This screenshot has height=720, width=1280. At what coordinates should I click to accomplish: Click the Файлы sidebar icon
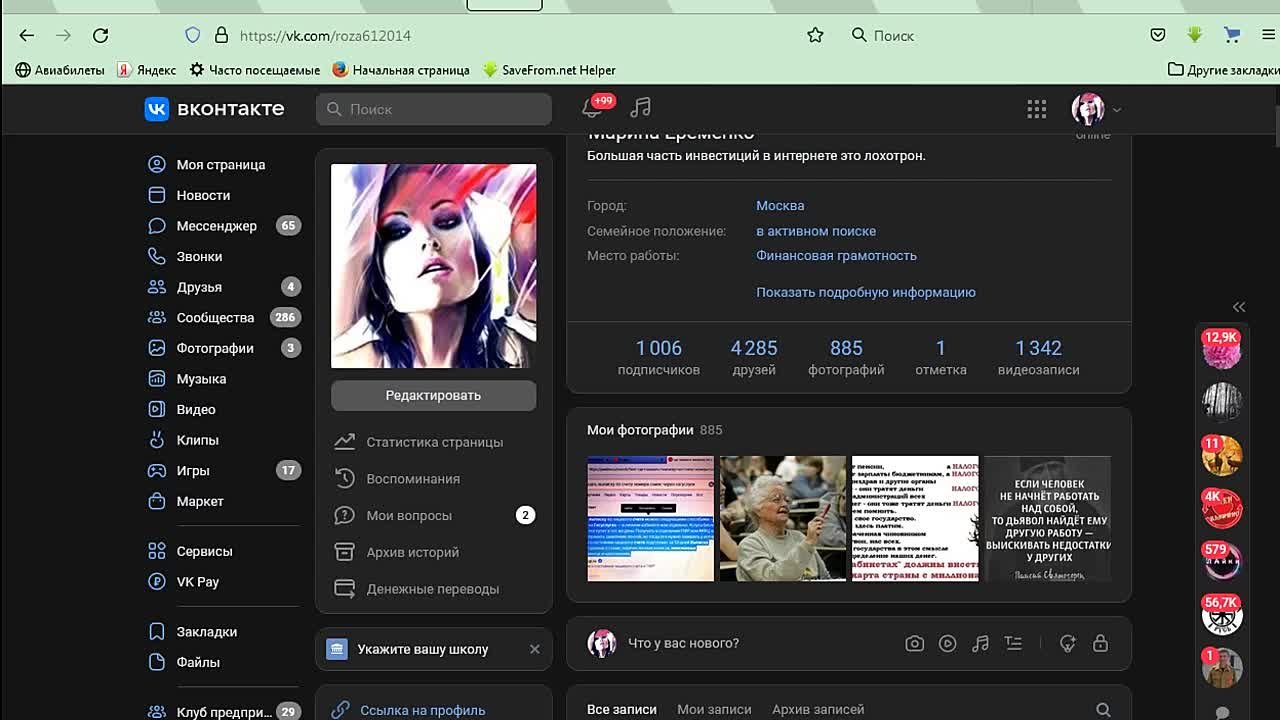coord(157,662)
